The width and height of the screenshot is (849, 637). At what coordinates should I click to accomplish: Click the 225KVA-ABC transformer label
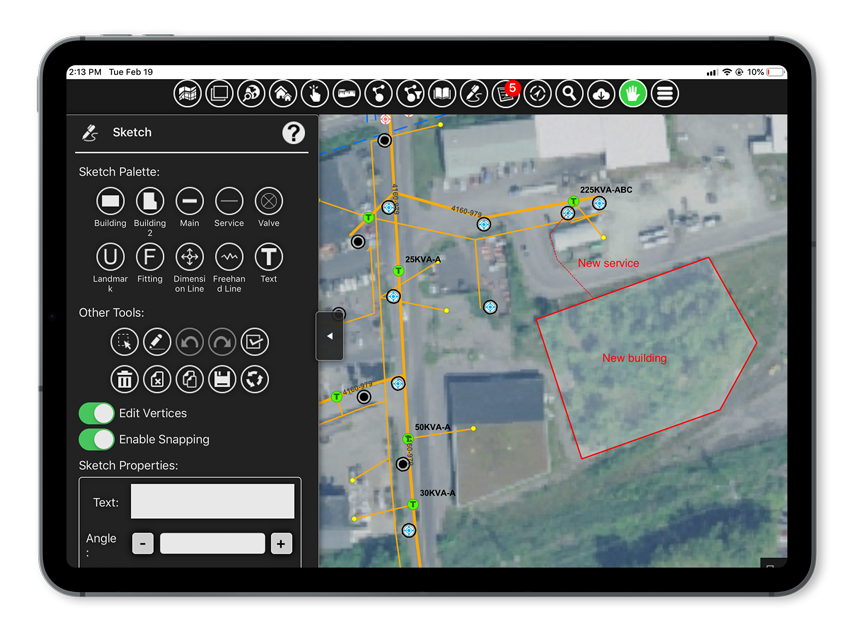(606, 190)
